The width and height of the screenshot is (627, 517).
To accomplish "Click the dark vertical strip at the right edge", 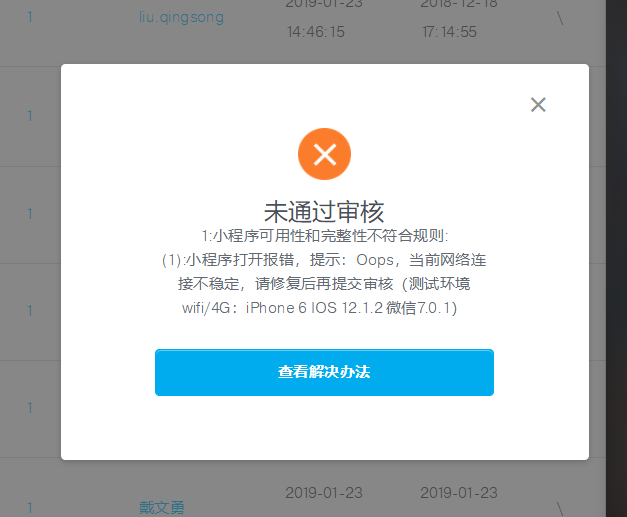I will pos(616,258).
